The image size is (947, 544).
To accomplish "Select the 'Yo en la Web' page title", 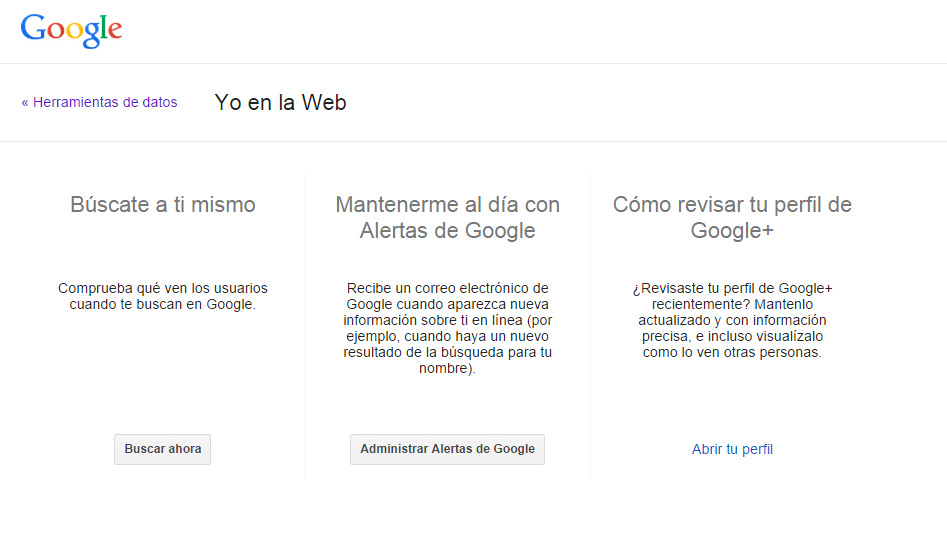I will click(280, 102).
